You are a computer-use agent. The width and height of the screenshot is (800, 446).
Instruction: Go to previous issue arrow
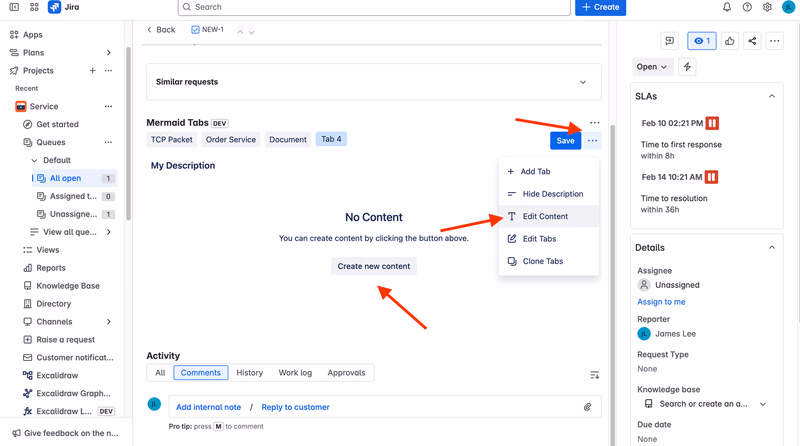240,31
